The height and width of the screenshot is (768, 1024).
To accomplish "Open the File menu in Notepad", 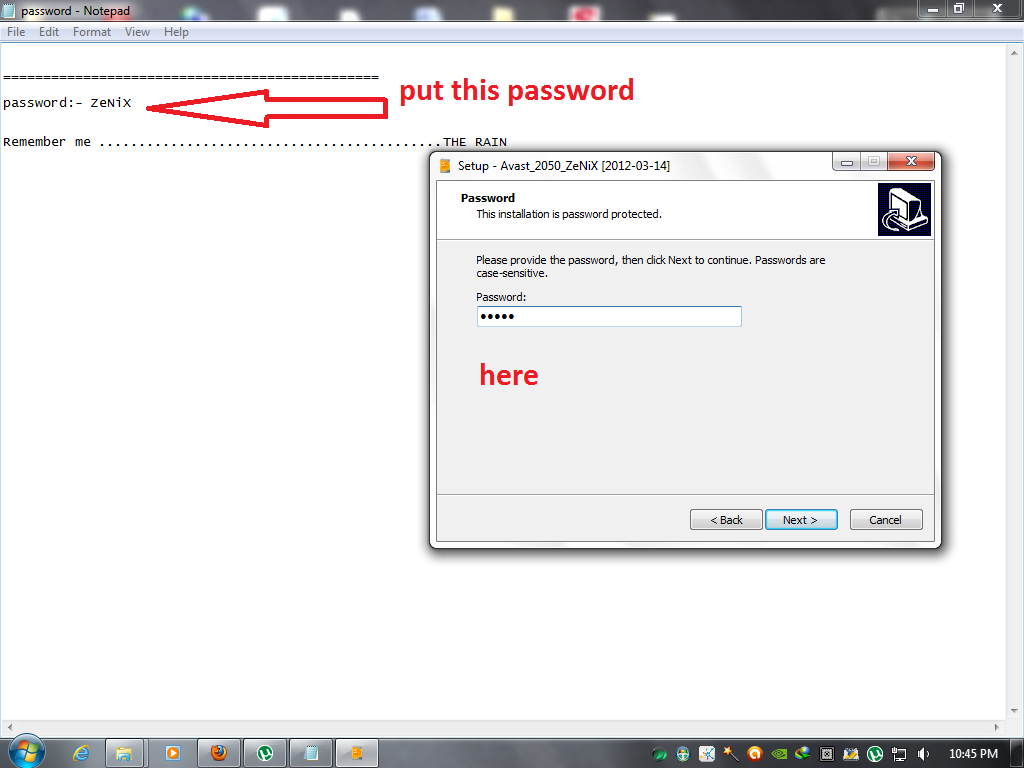I will (16, 32).
